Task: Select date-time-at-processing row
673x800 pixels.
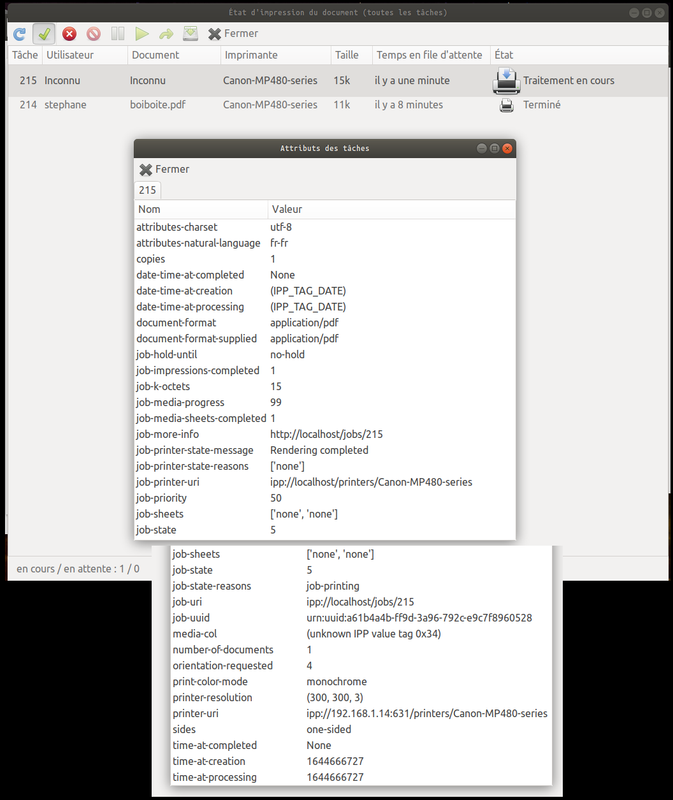Action: (325, 307)
